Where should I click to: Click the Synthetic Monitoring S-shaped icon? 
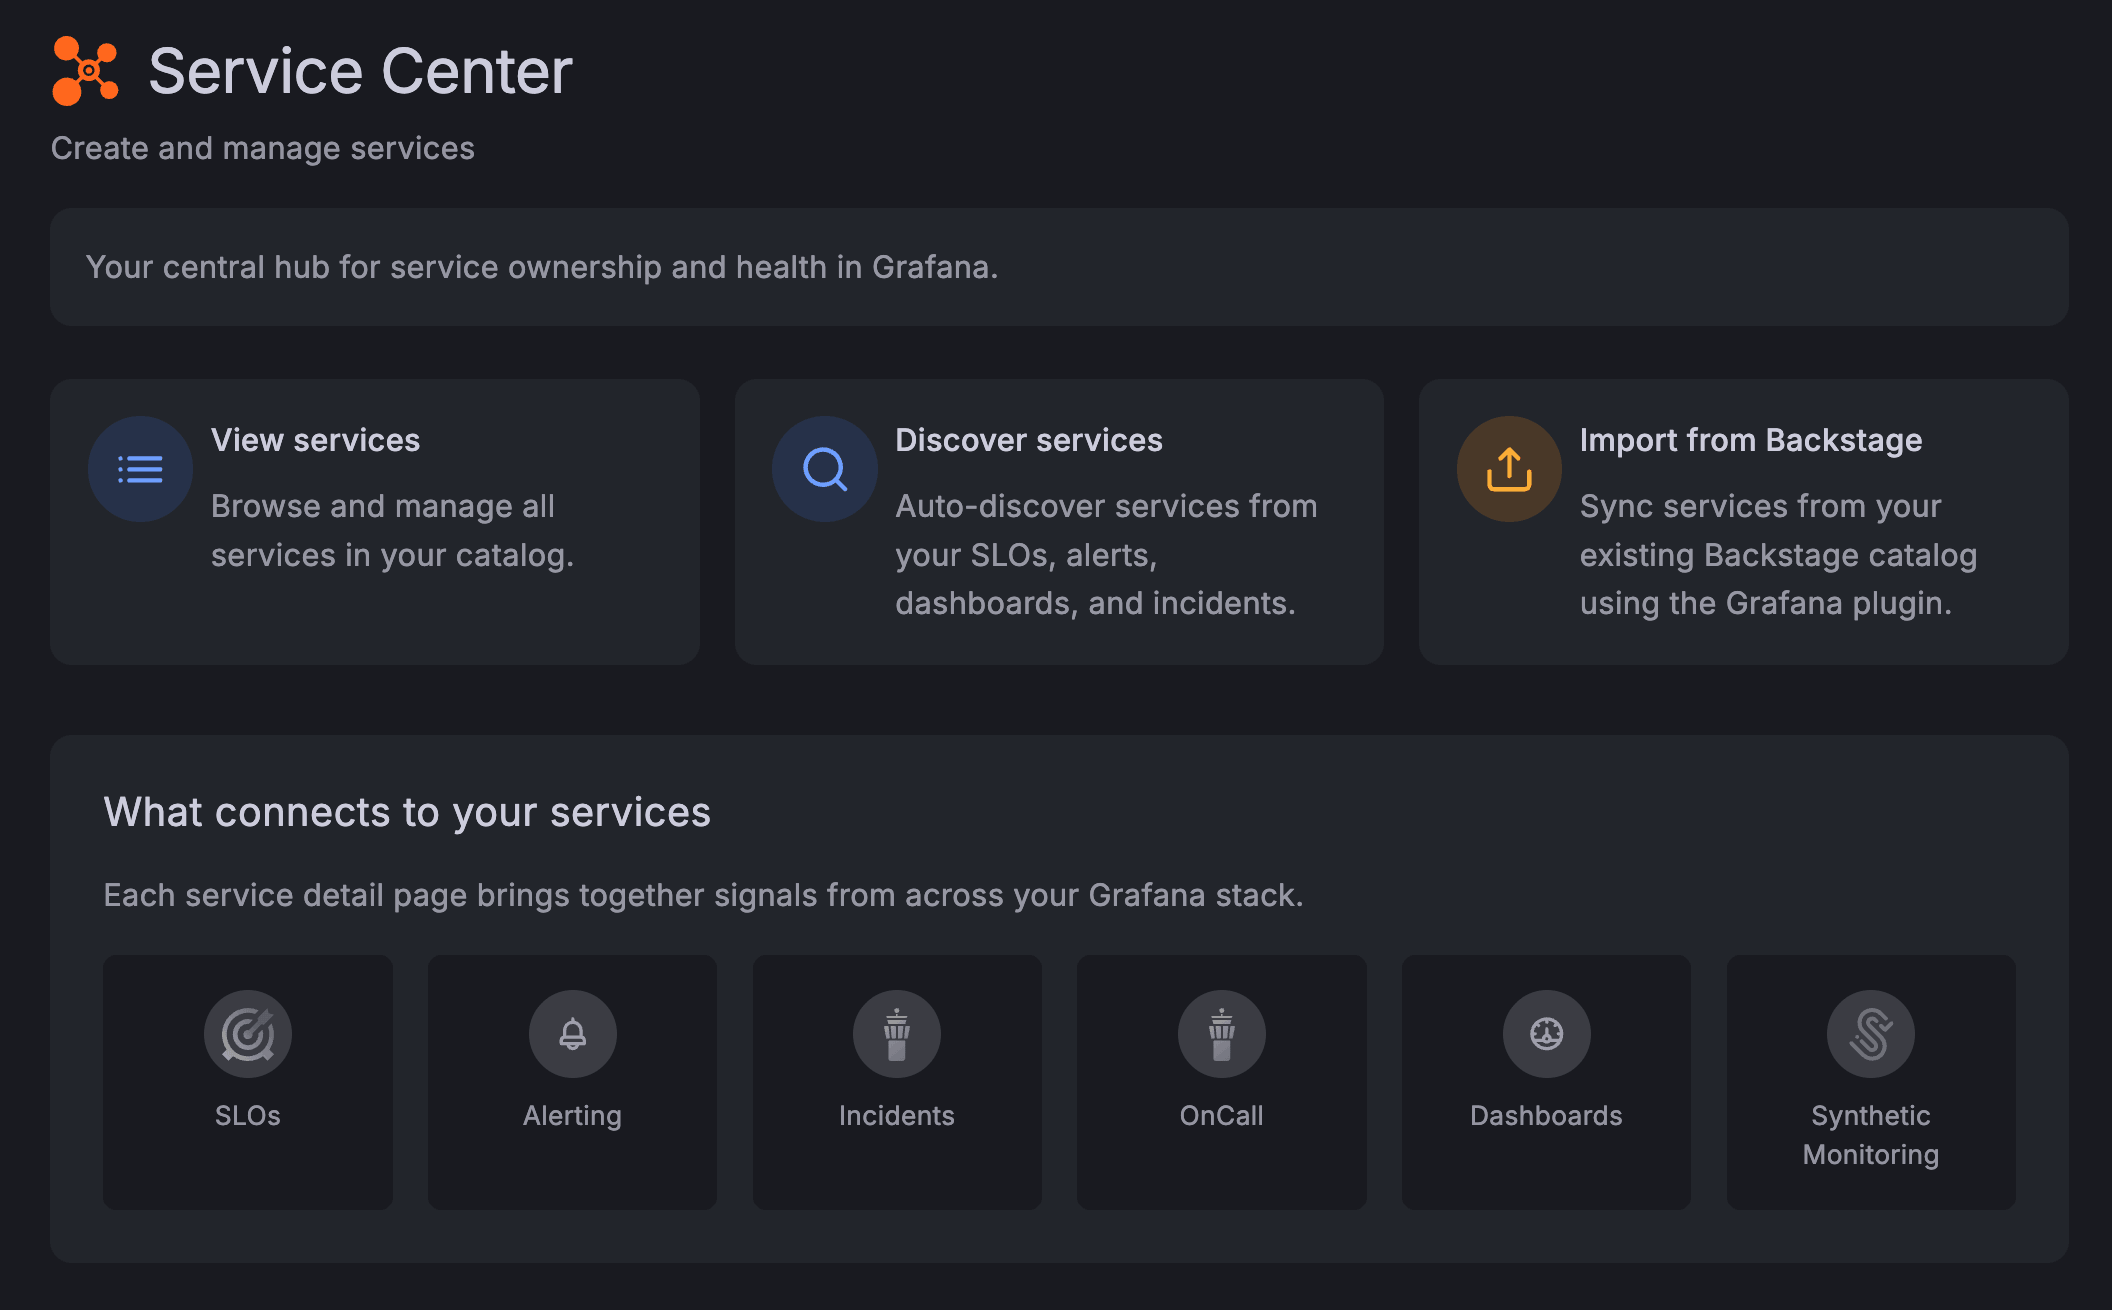click(x=1871, y=1034)
